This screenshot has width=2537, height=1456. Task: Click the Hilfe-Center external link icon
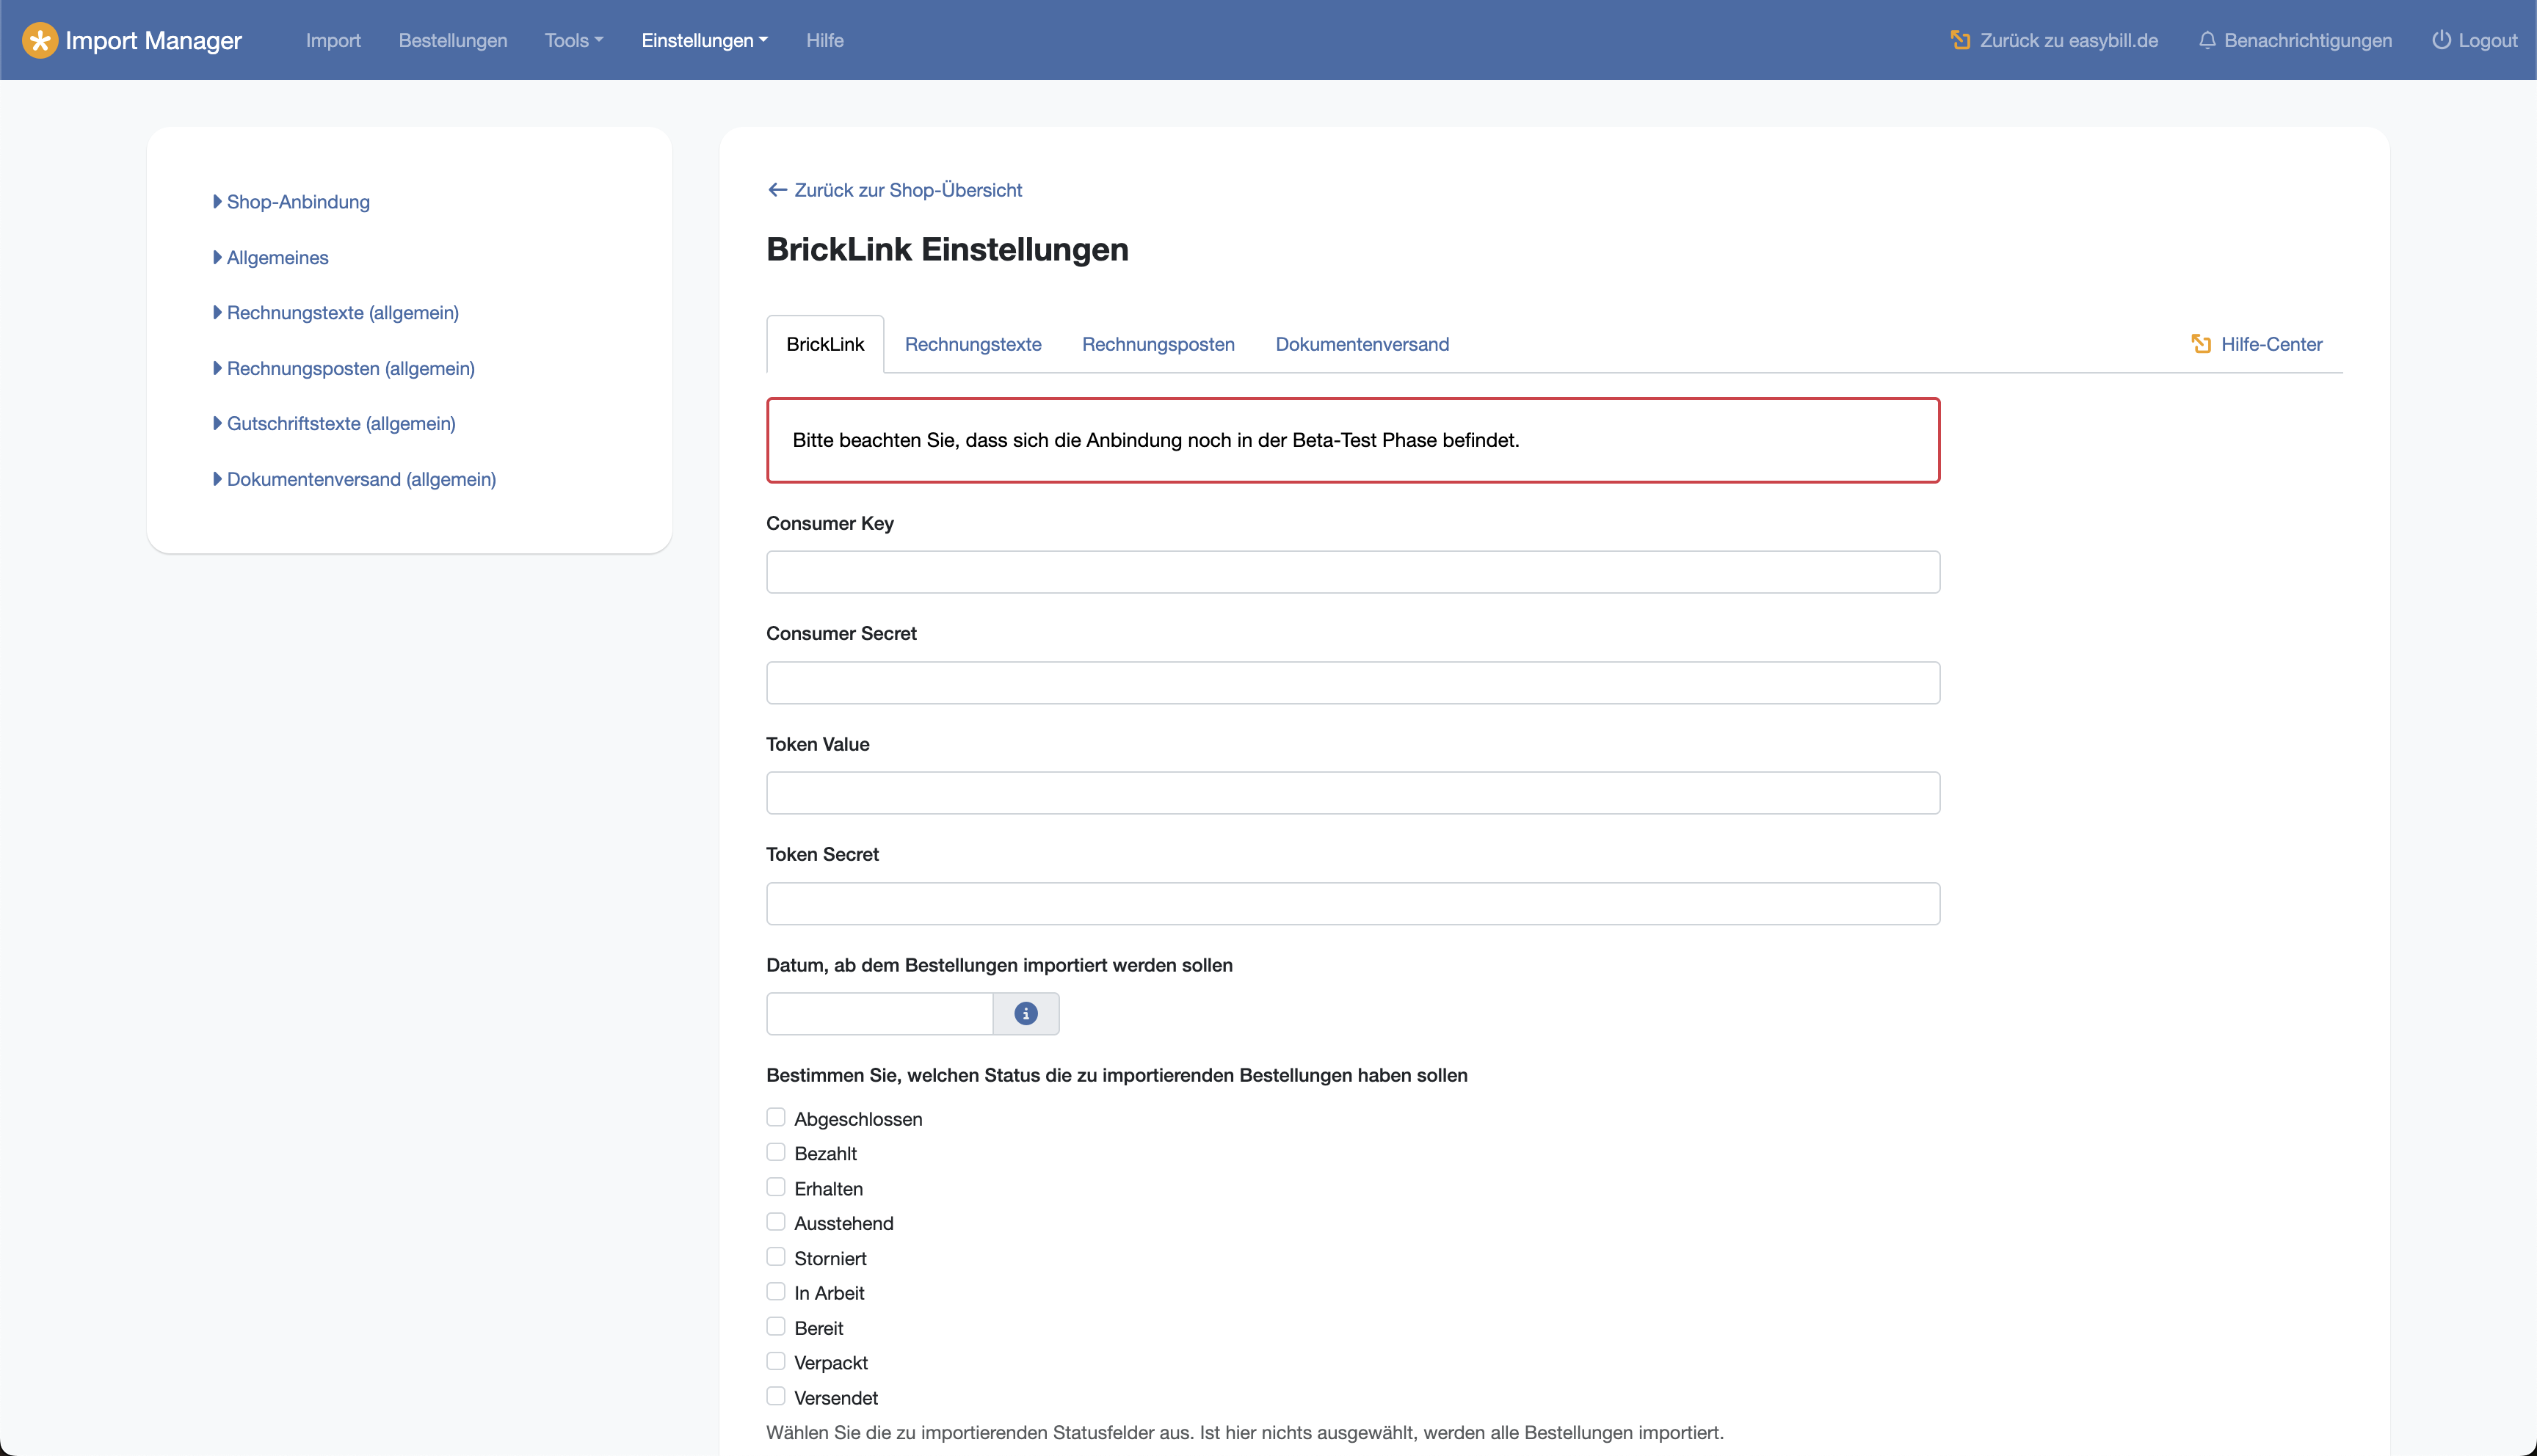tap(2201, 344)
